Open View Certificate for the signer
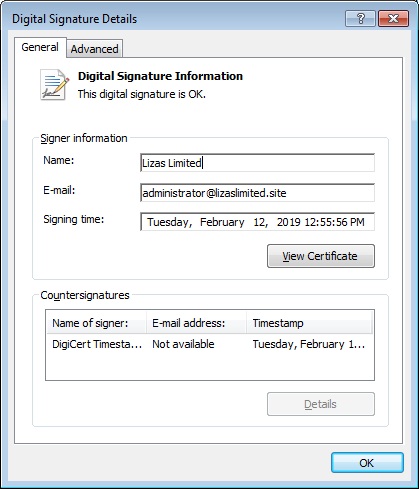 coord(321,256)
